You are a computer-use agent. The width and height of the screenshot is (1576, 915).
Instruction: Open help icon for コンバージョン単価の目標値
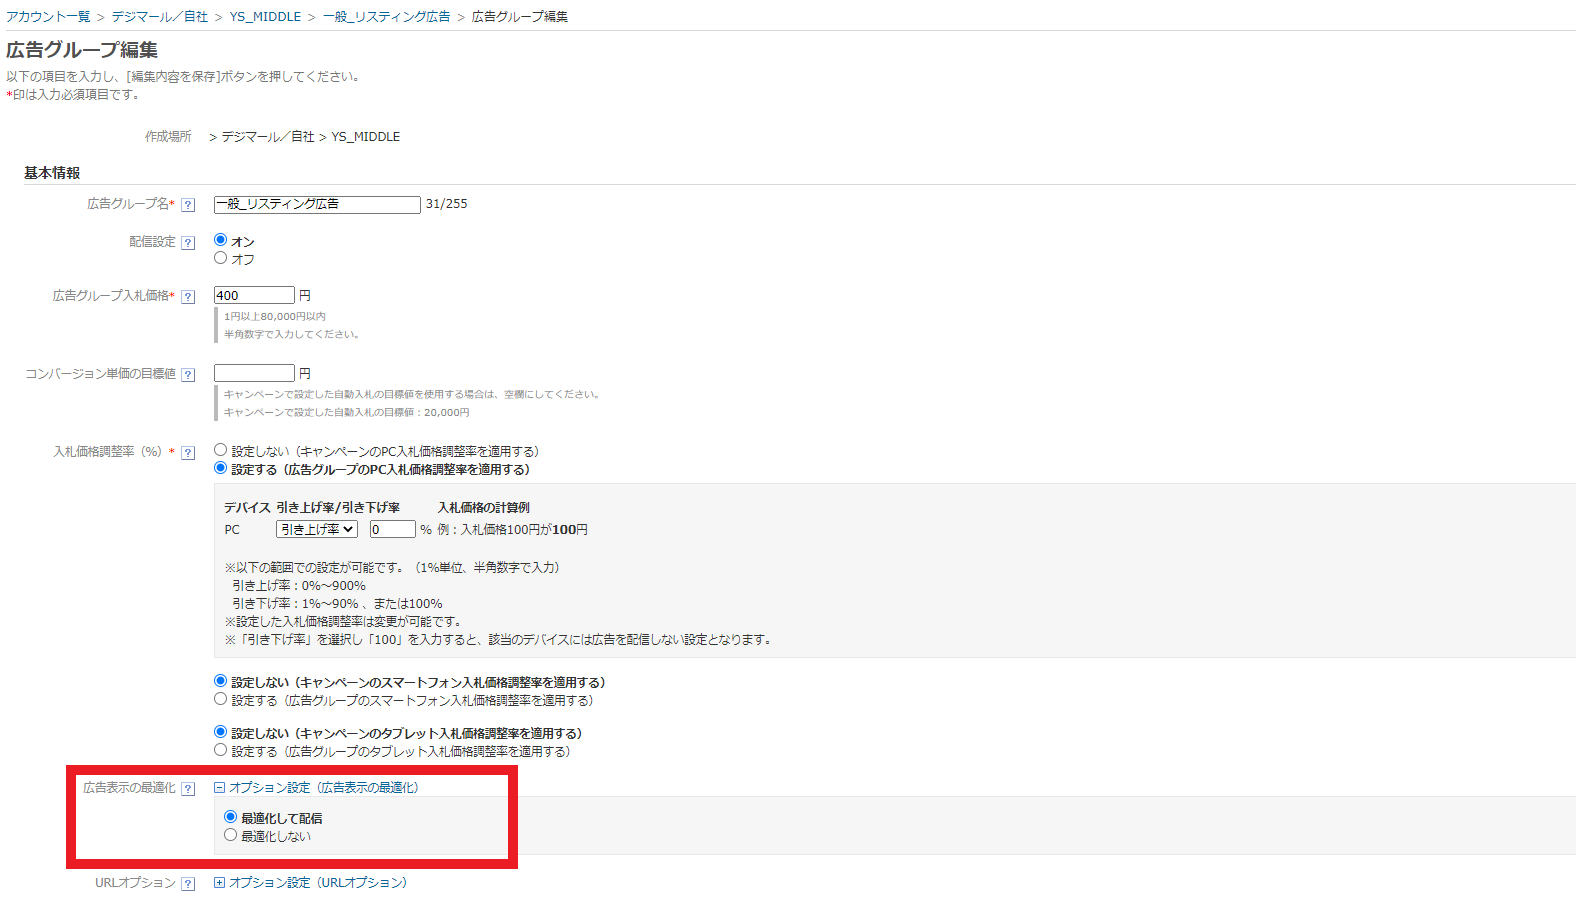(x=188, y=375)
